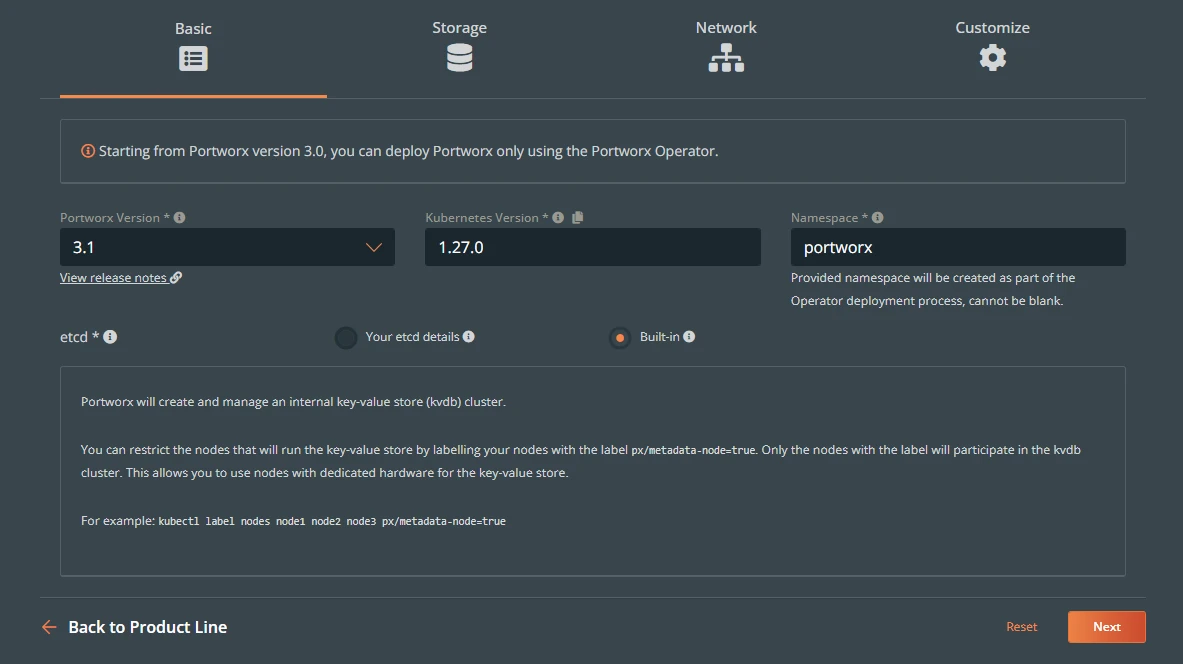Click the Next button
1183x664 pixels.
point(1107,627)
